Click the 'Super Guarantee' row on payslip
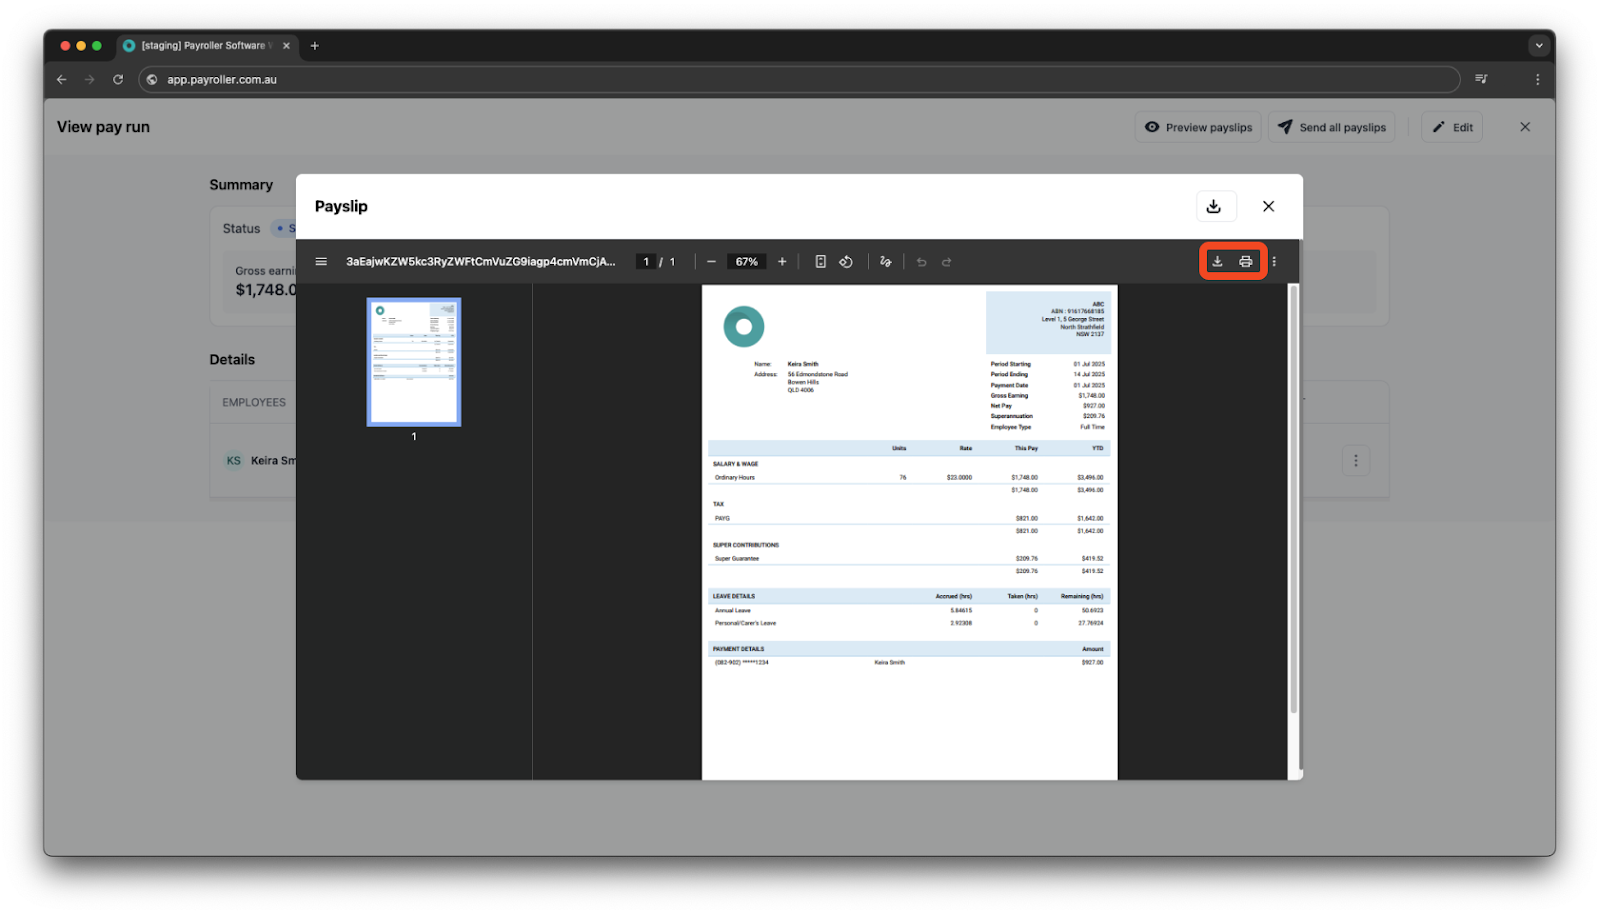Image resolution: width=1600 pixels, height=914 pixels. tap(909, 559)
